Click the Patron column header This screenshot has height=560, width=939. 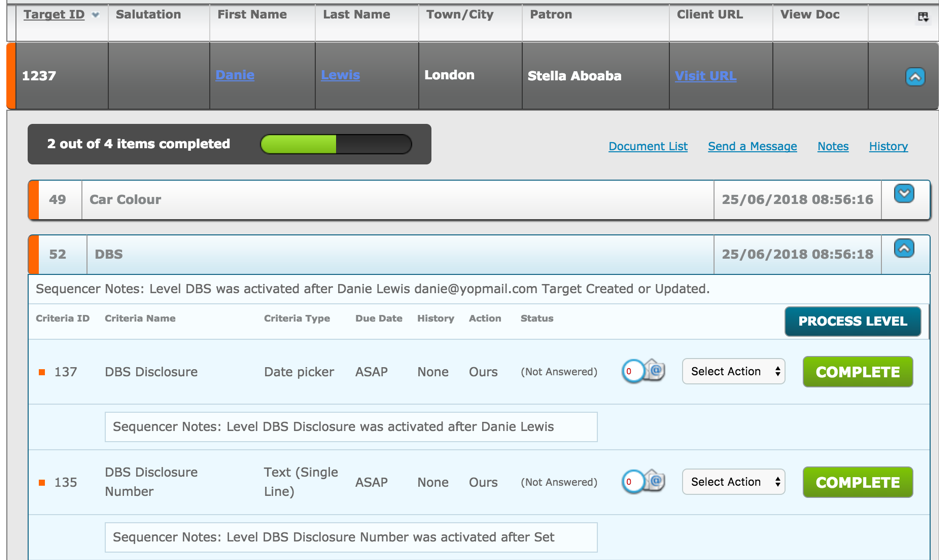pos(551,14)
